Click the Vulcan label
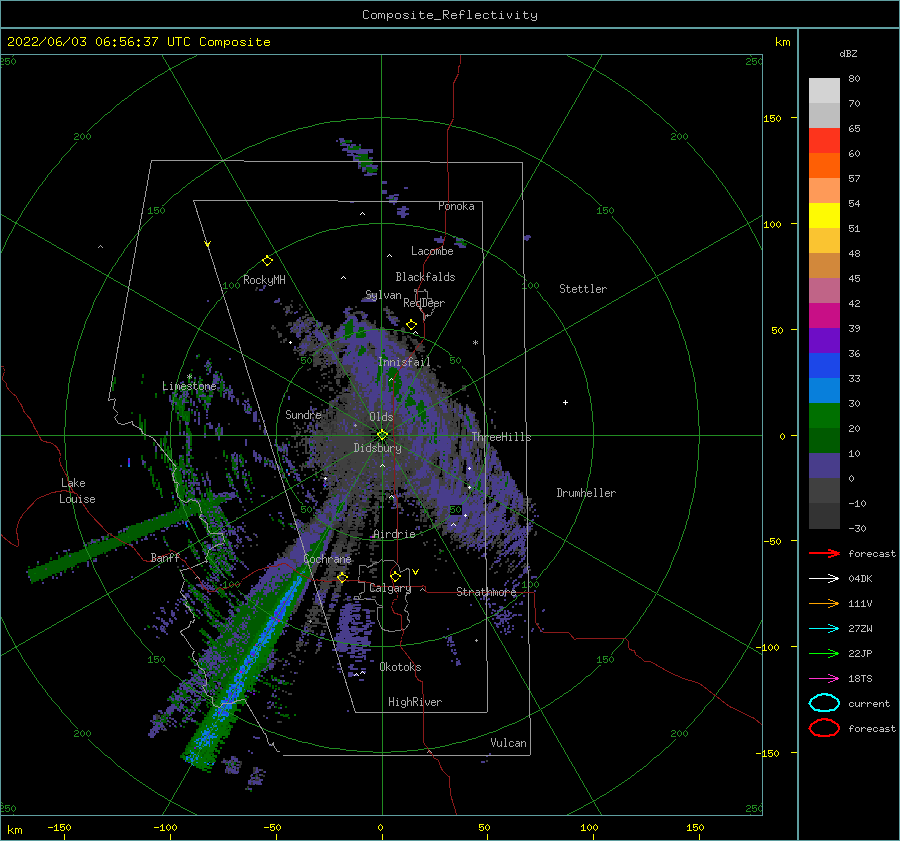This screenshot has width=900, height=841. 508,743
